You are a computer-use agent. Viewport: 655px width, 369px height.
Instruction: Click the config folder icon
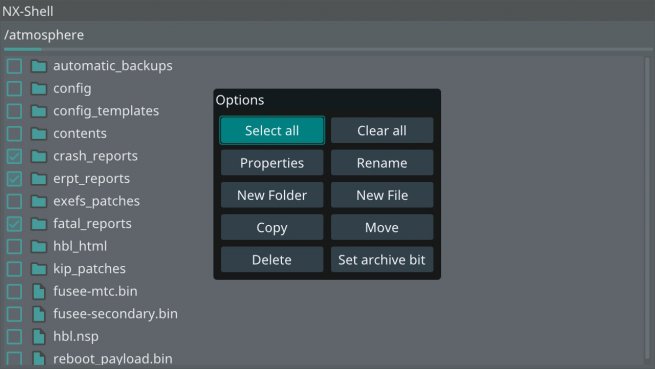click(39, 89)
